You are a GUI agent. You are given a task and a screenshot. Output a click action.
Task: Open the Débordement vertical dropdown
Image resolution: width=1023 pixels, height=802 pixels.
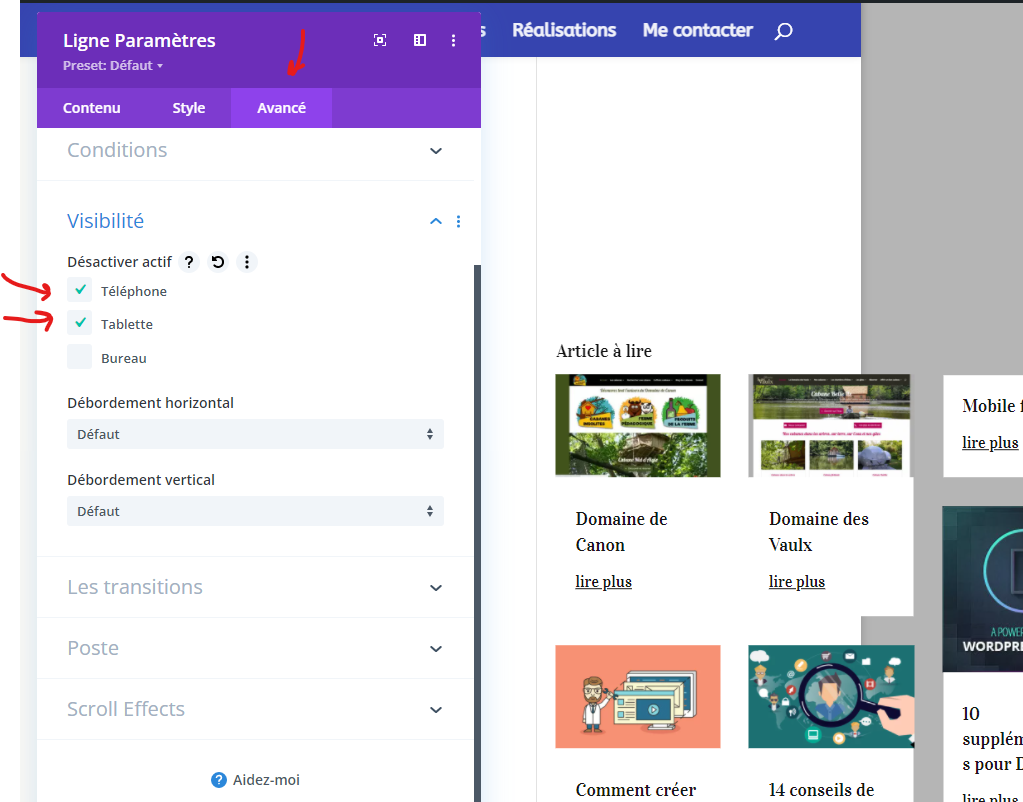(x=255, y=511)
